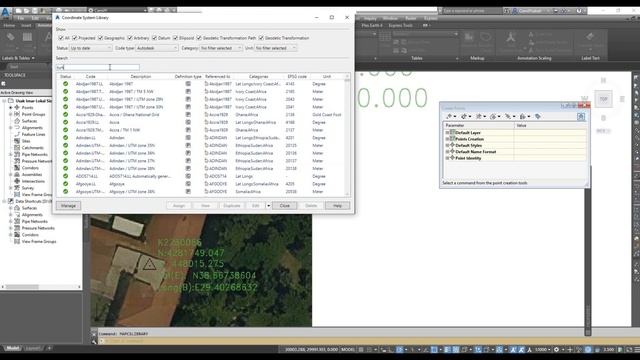Toggle the All checkbox under Show
Screen dimensions: 640x360
[61, 38]
